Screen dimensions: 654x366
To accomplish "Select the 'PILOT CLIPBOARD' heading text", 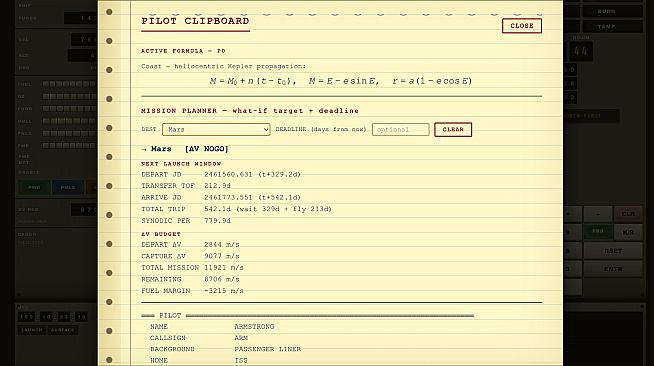I will click(x=195, y=21).
